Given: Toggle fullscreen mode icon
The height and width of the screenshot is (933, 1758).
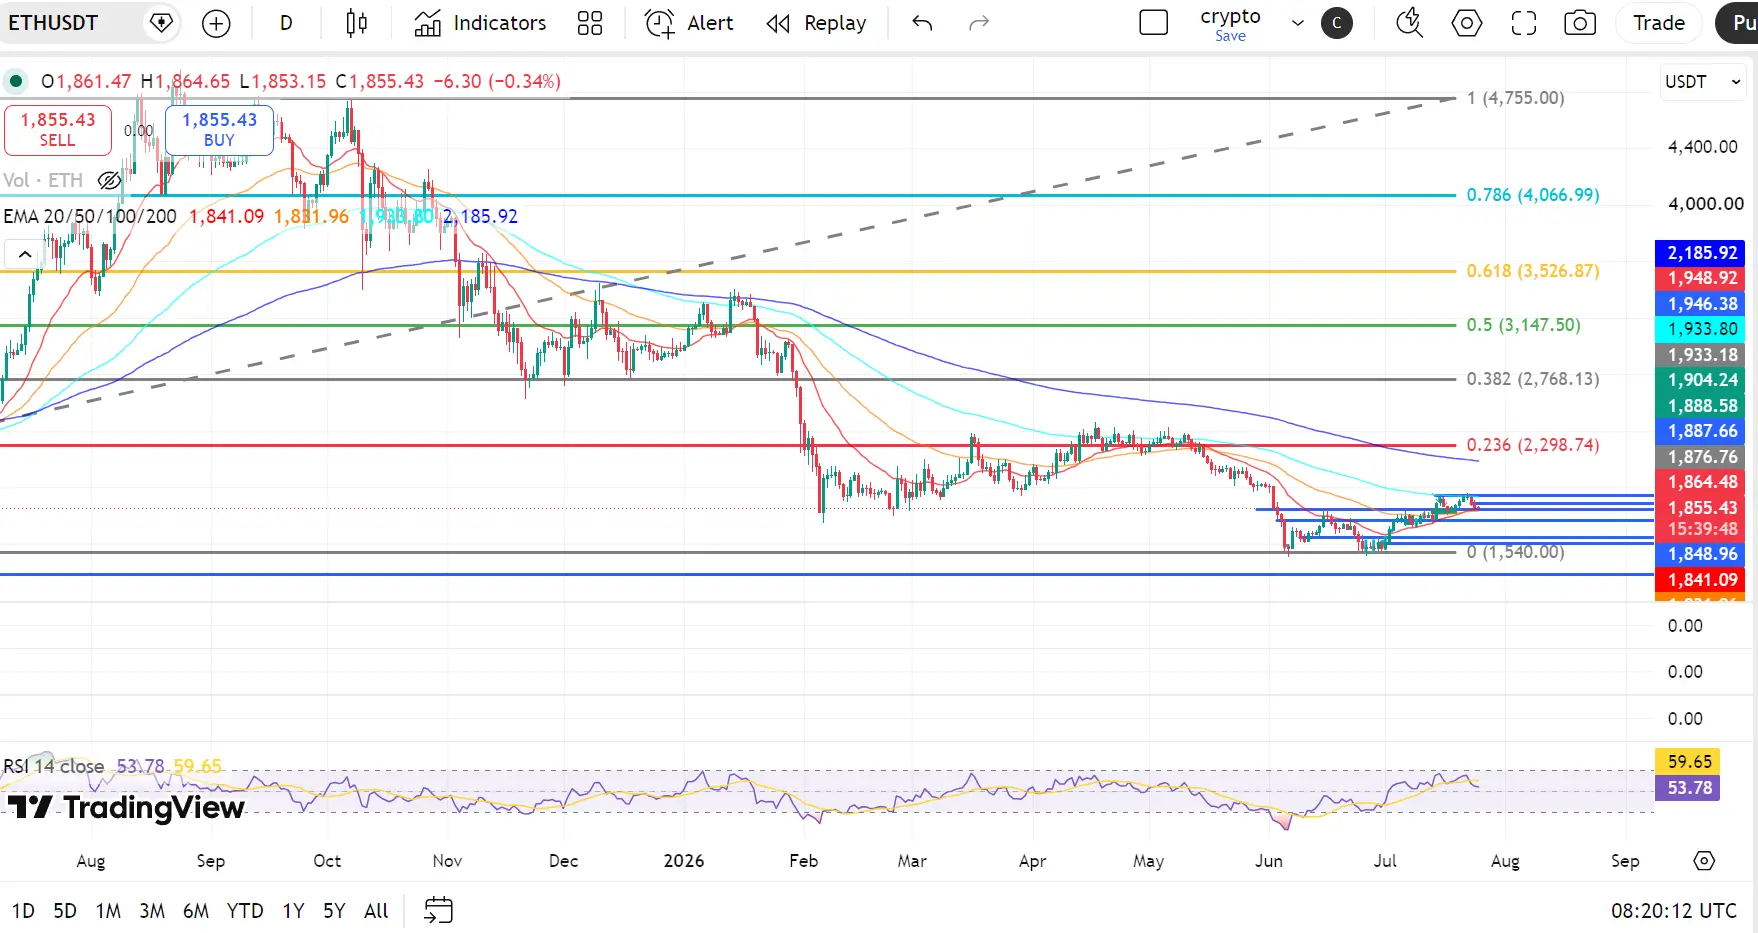Looking at the screenshot, I should pyautogui.click(x=1524, y=23).
